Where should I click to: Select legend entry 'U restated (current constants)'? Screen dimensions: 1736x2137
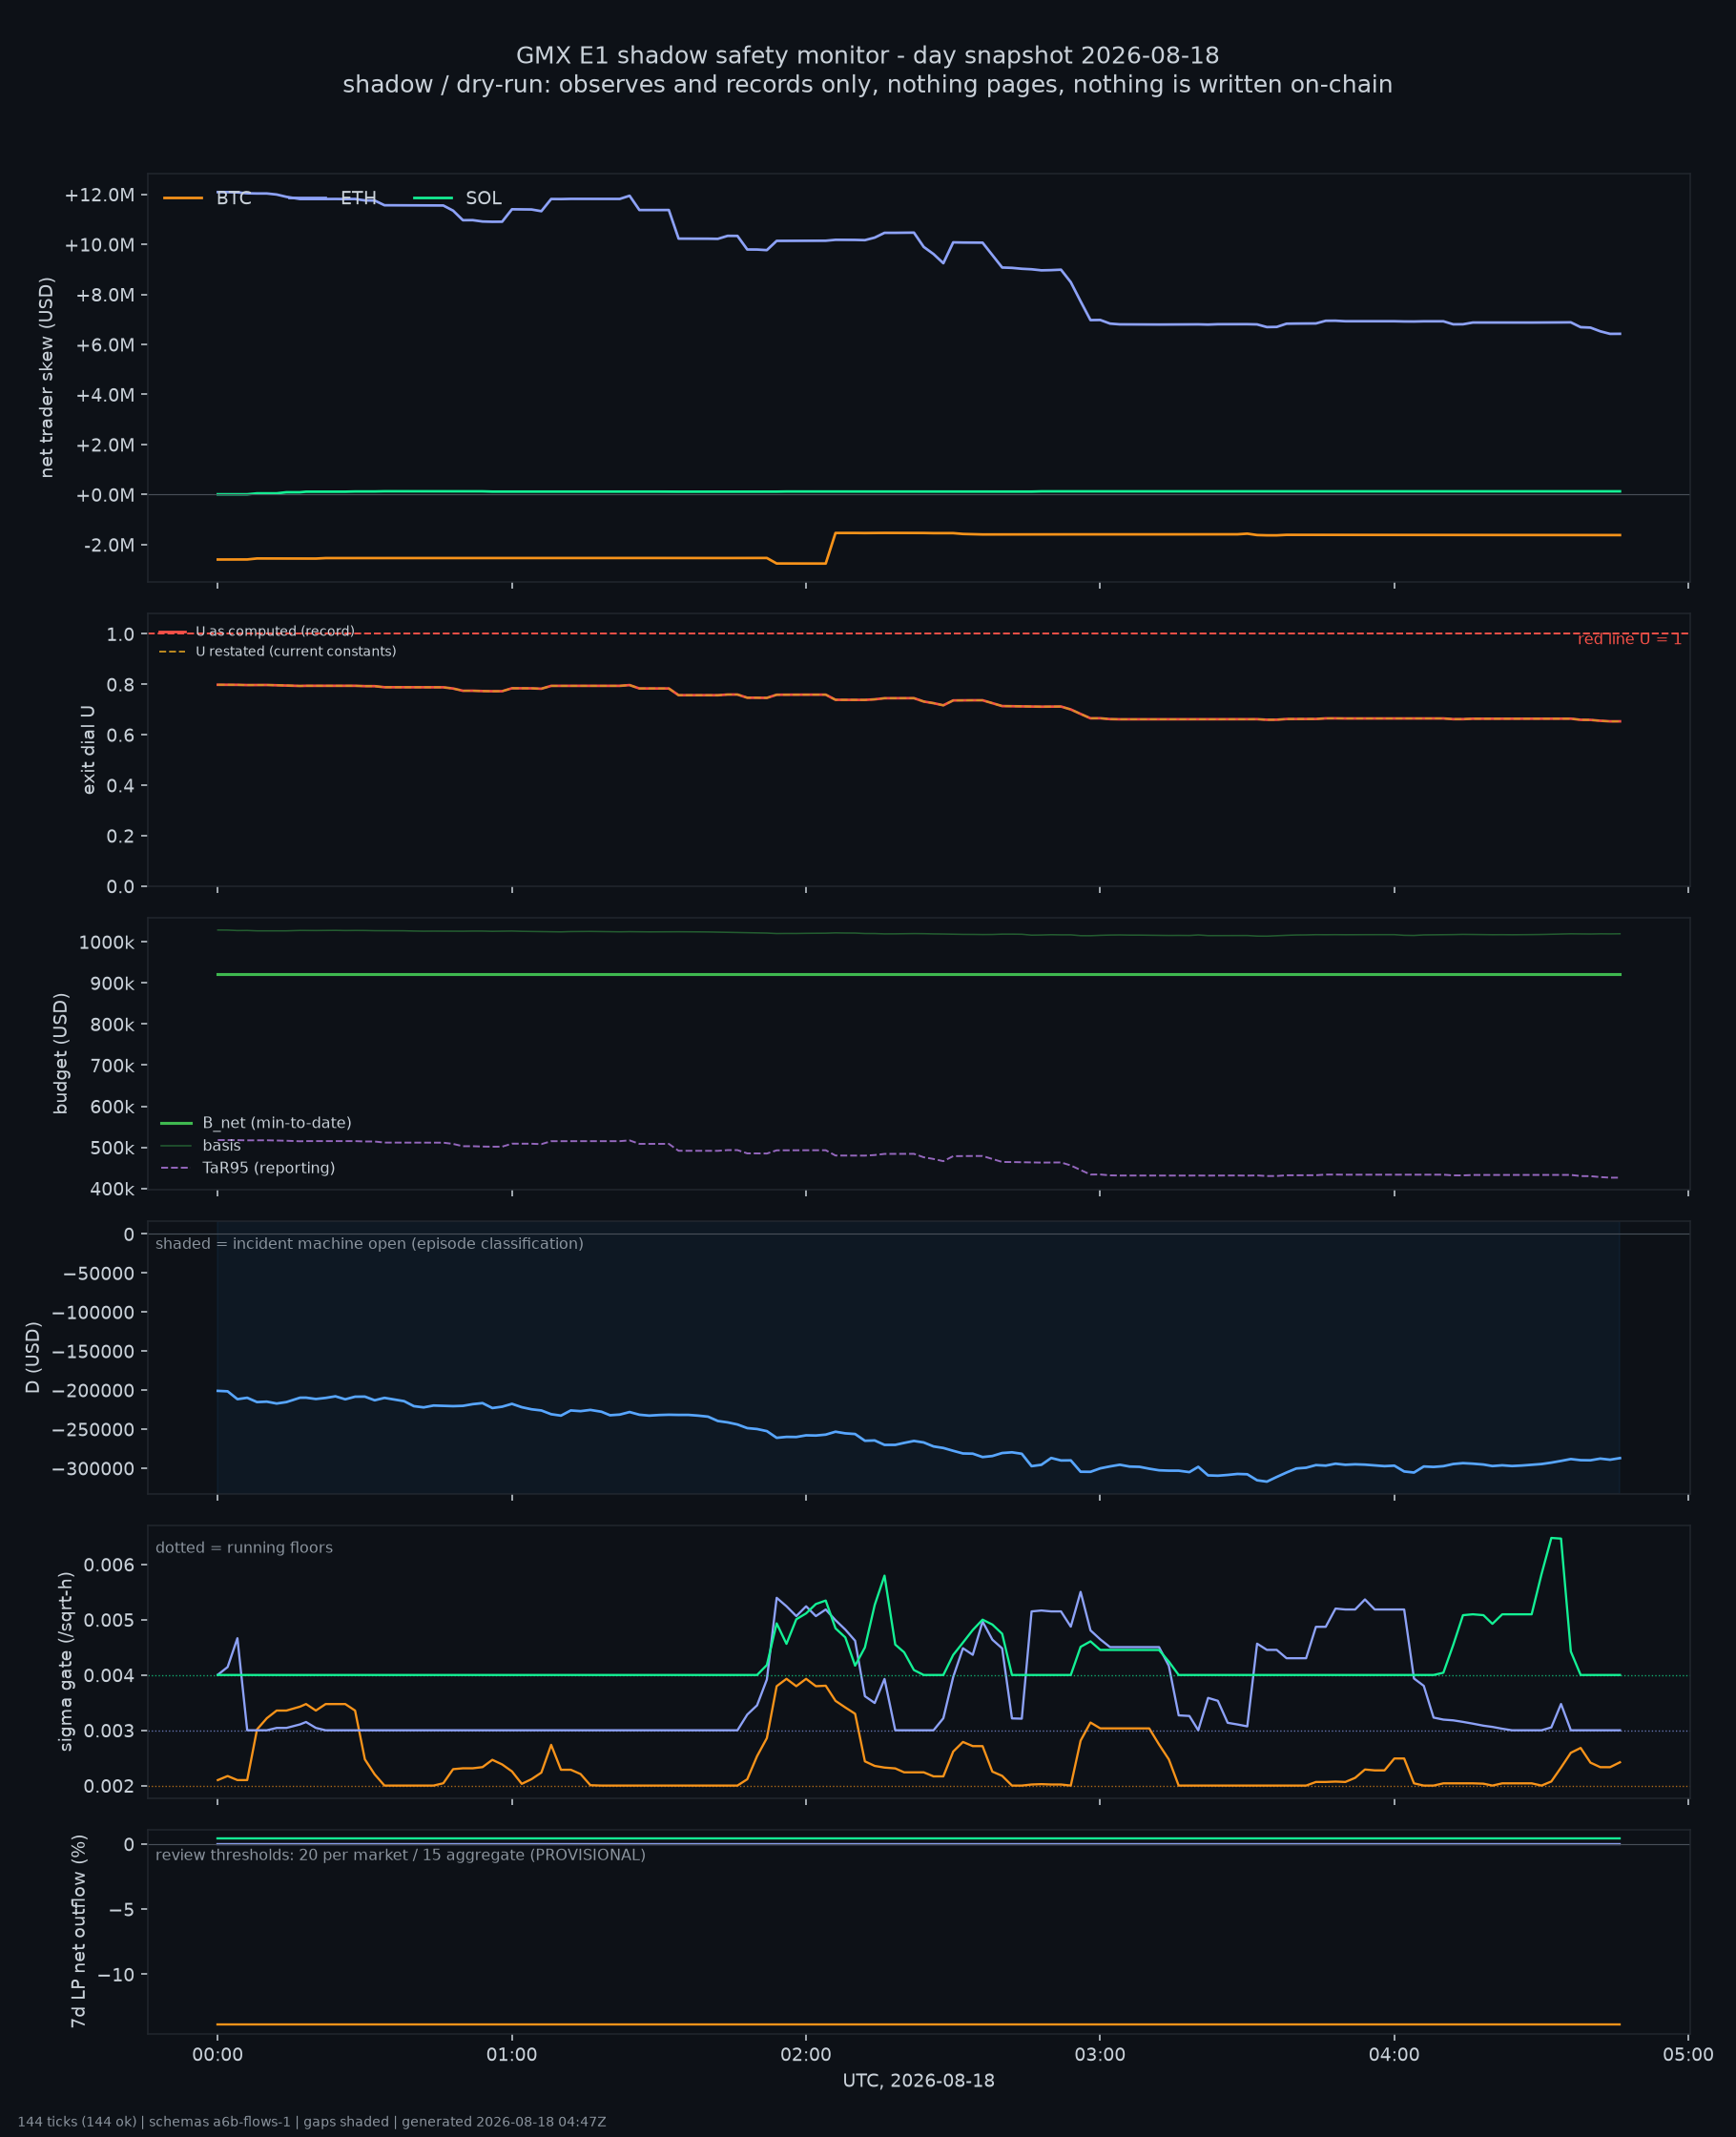pos(296,652)
